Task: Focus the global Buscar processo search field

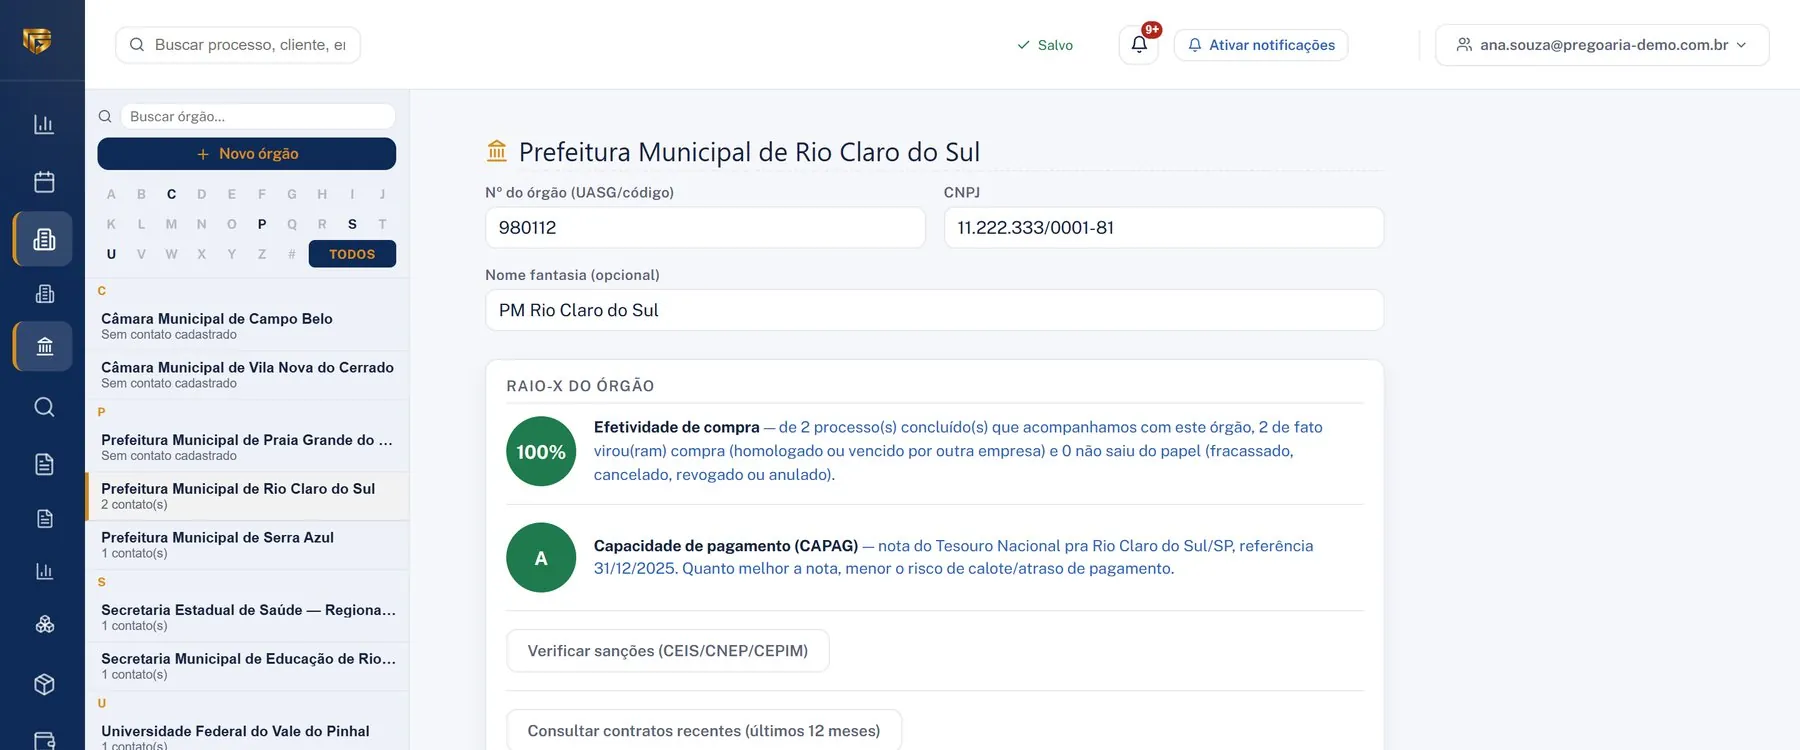Action: (x=238, y=45)
